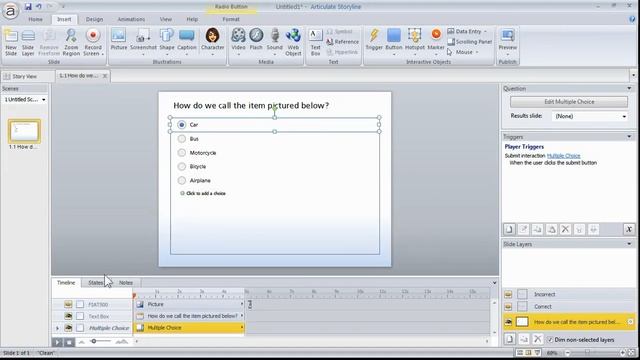Insert a Web Object
Screen dimensions: 640x360
[x=293, y=42]
